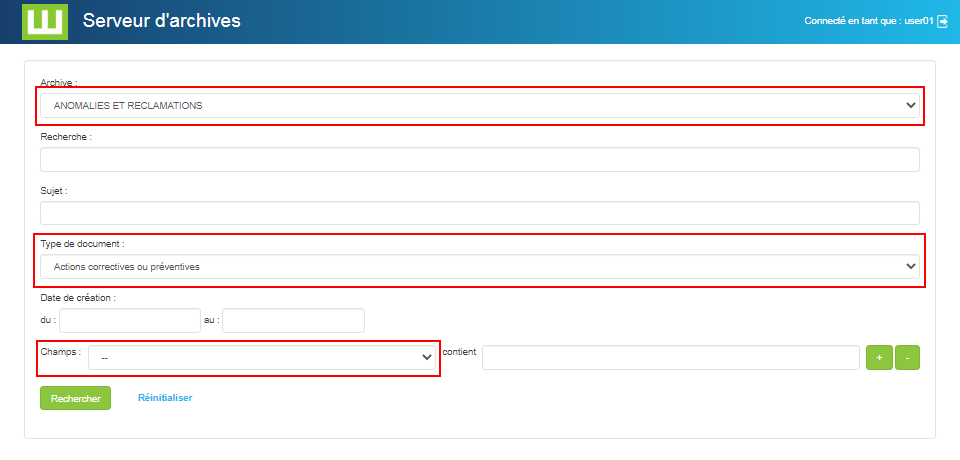Click the logout icon next to user01

pos(942,21)
